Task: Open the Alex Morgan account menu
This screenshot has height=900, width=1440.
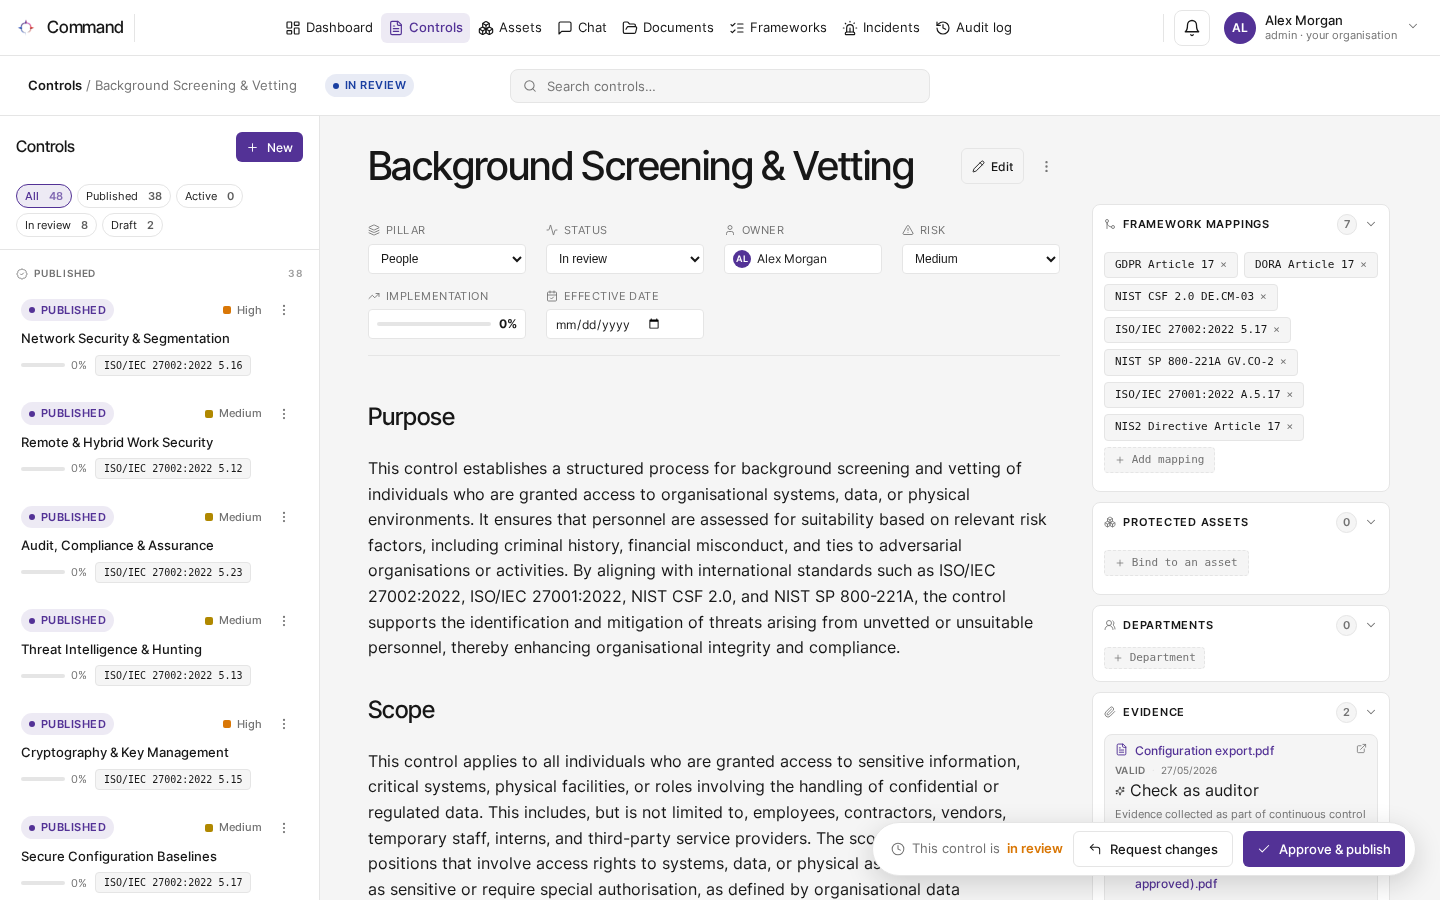Action: 1322,28
